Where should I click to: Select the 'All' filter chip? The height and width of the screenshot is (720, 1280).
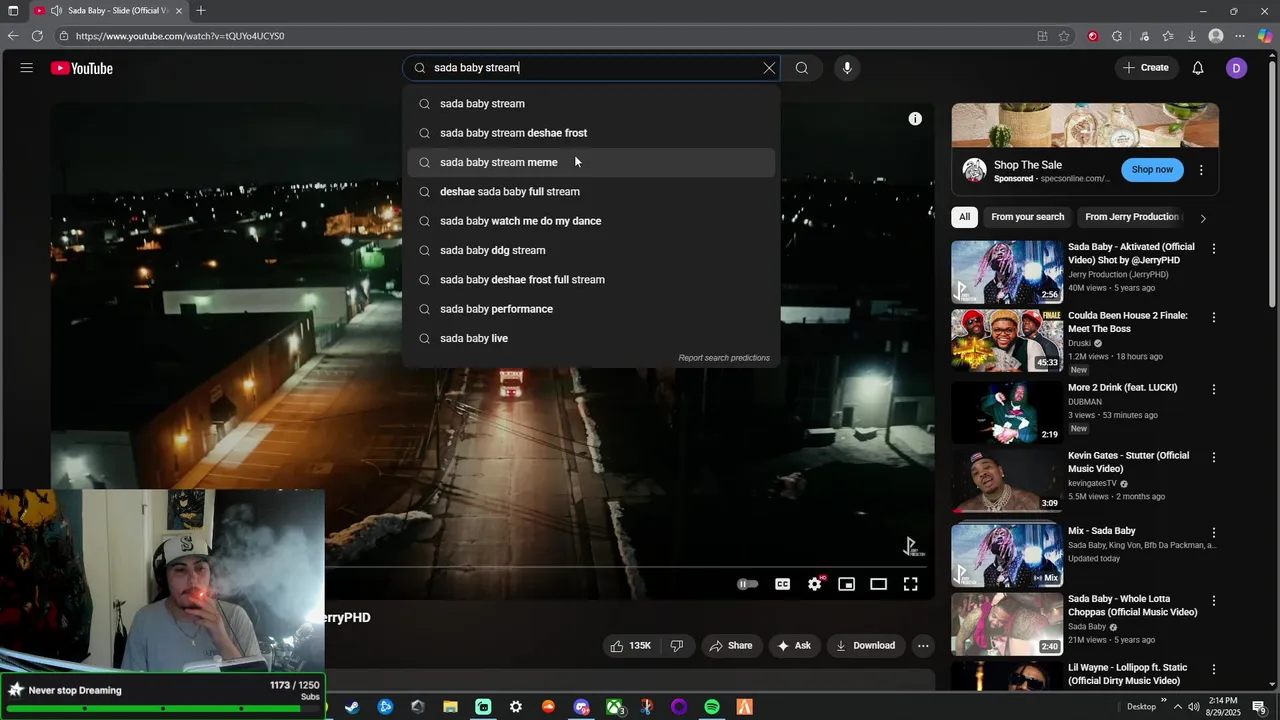pos(965,217)
